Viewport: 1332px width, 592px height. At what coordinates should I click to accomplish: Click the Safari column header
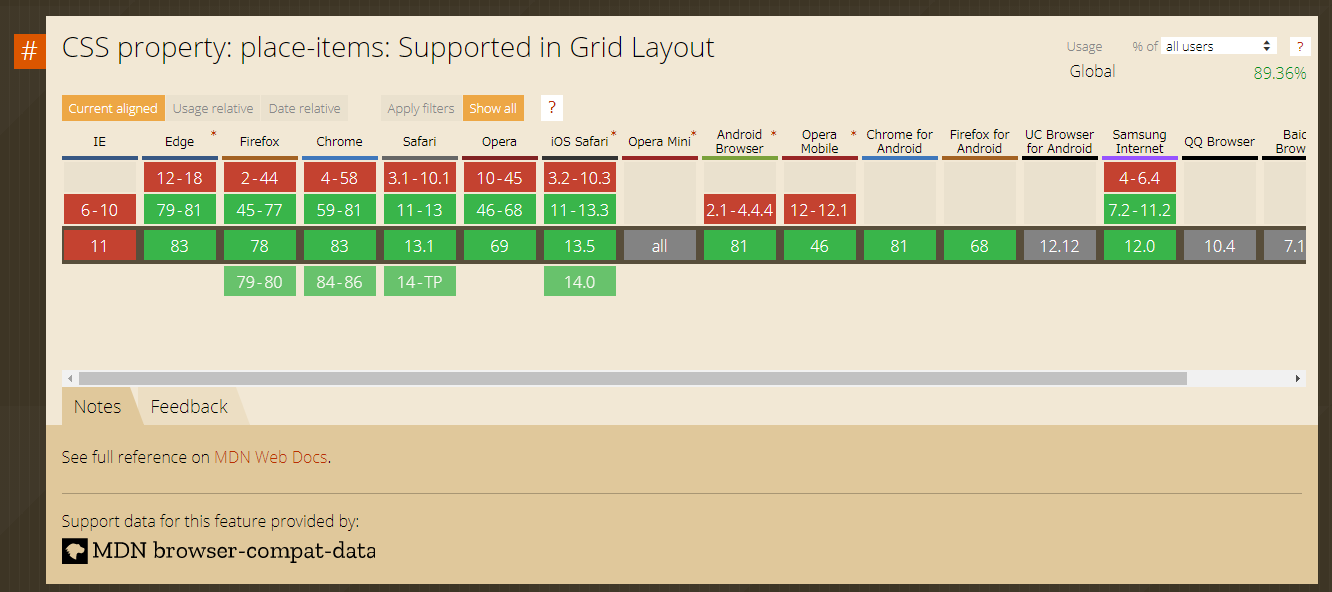click(x=420, y=142)
